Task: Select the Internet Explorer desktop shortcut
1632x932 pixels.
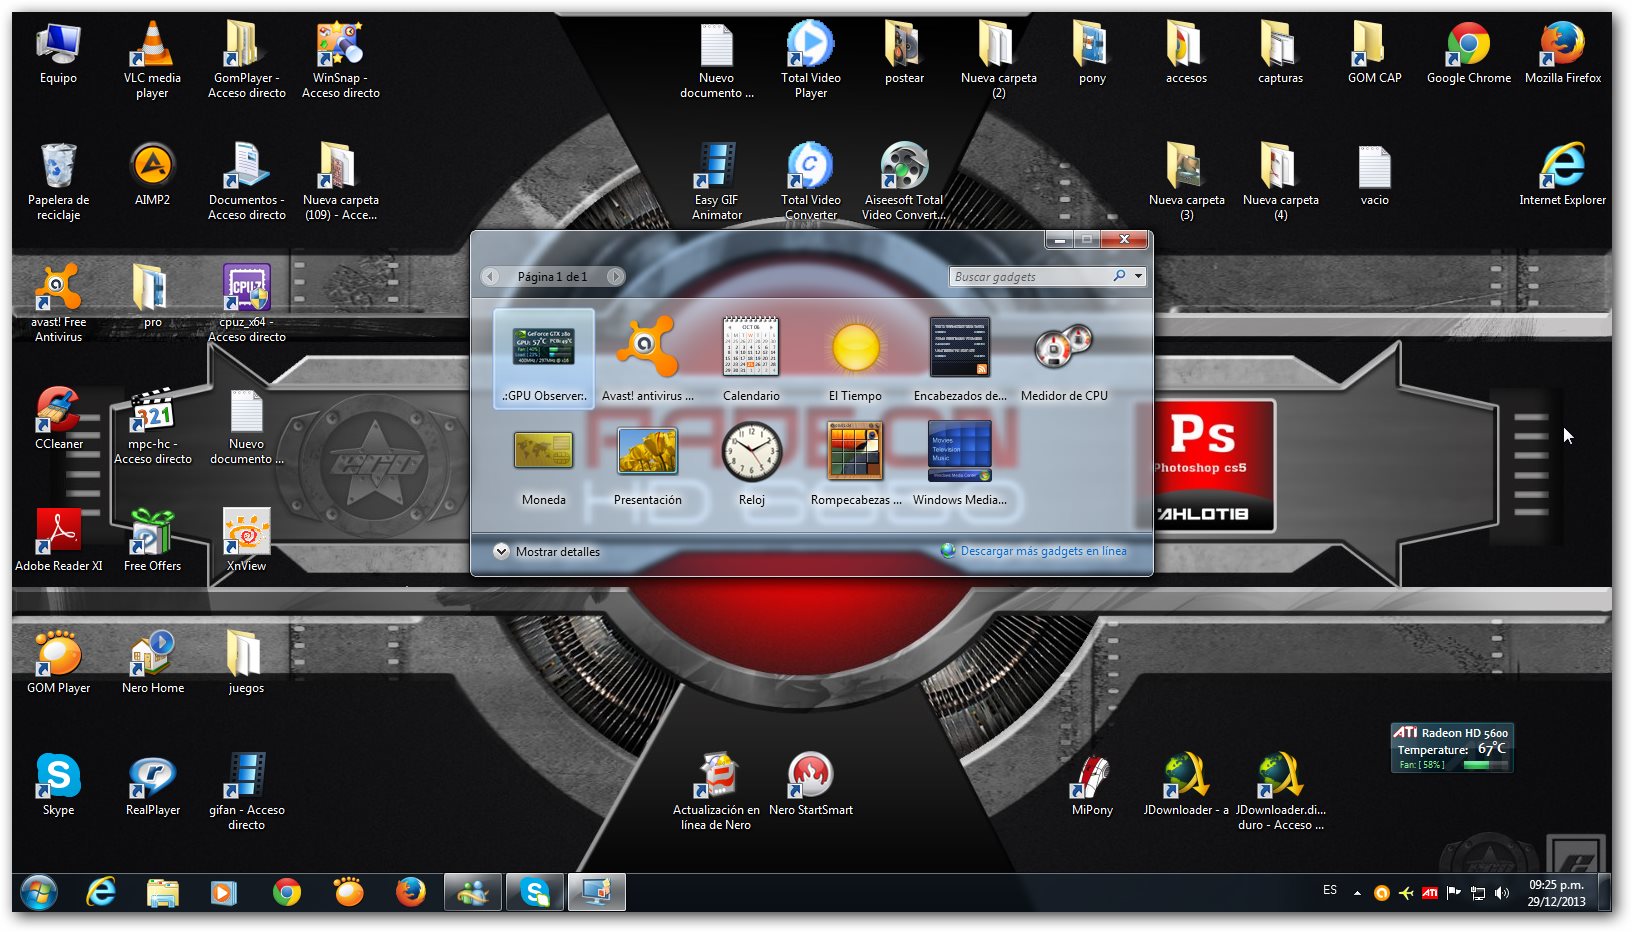Action: click(x=1562, y=175)
